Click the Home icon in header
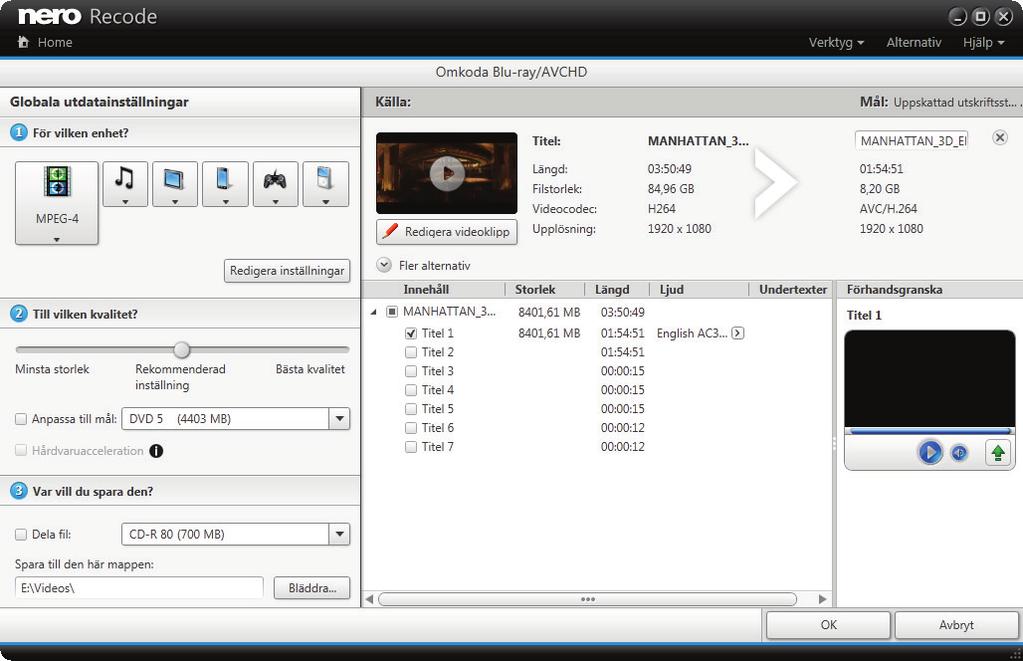The image size is (1023, 661). click(x=23, y=42)
